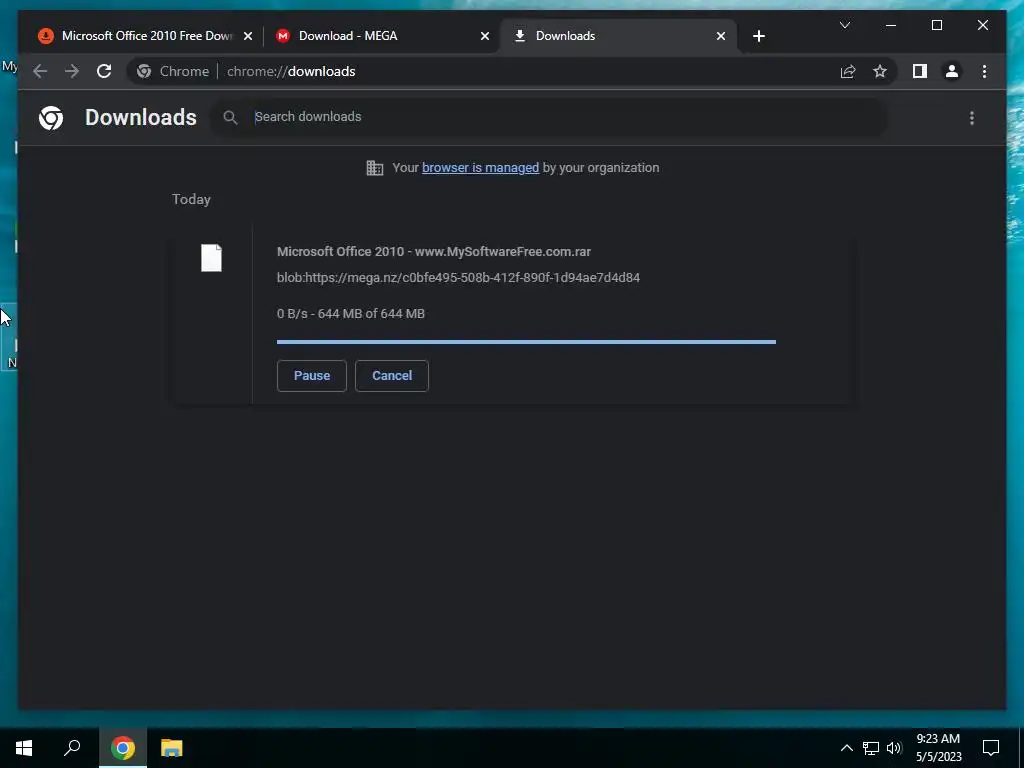Cancel the Microsoft Office 2010 download
This screenshot has height=768, width=1024.
coord(392,376)
